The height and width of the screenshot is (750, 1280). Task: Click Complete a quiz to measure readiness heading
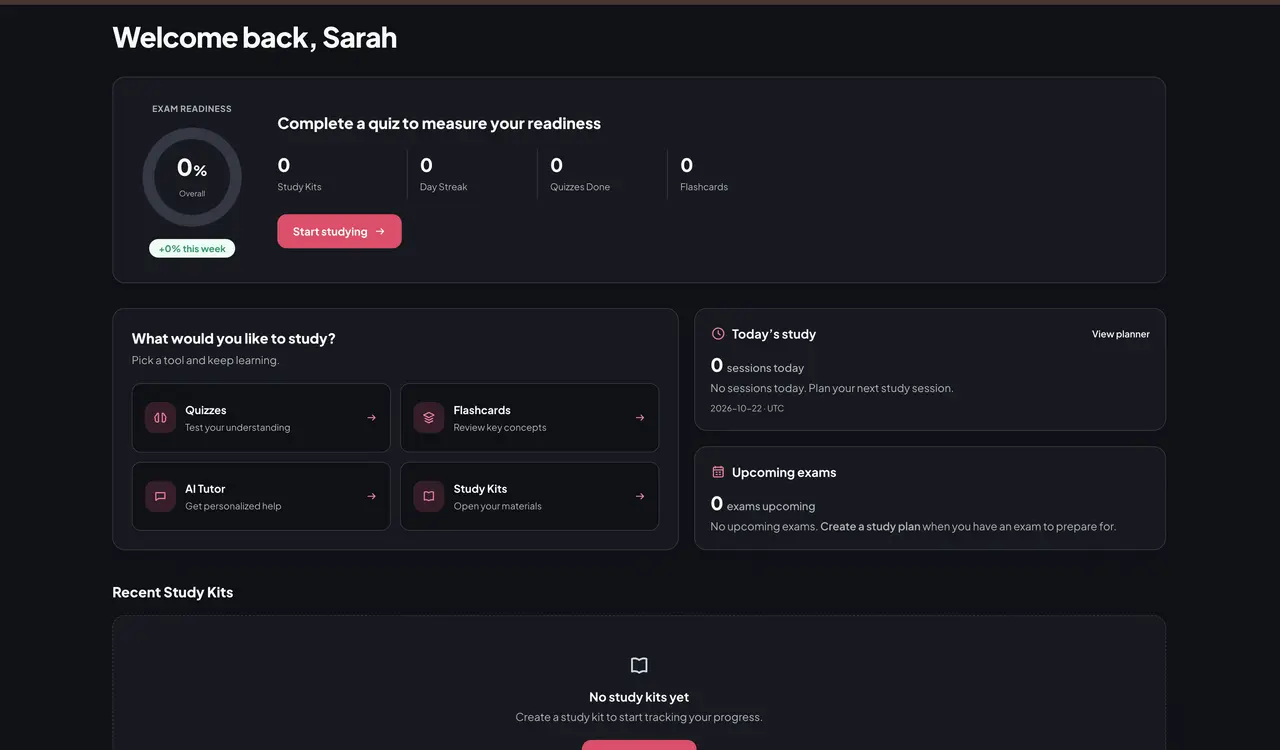pyautogui.click(x=439, y=124)
